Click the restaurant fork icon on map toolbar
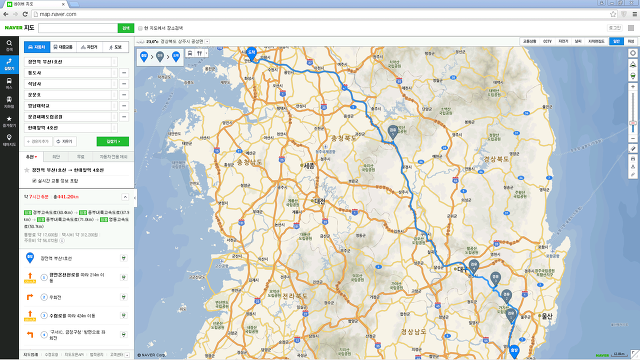Viewport: 640px width, 360px height. (x=199, y=53)
